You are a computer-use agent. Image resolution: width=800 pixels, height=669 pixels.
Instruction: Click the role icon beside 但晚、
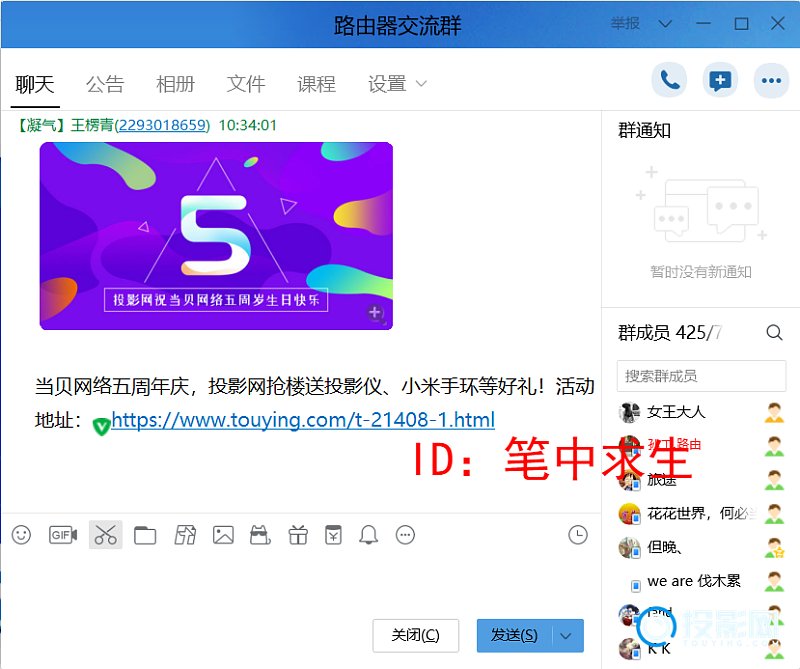774,548
